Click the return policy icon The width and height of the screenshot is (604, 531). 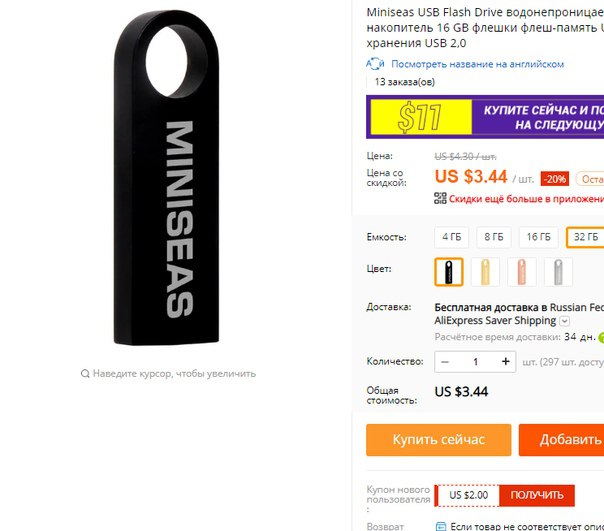coord(441,526)
